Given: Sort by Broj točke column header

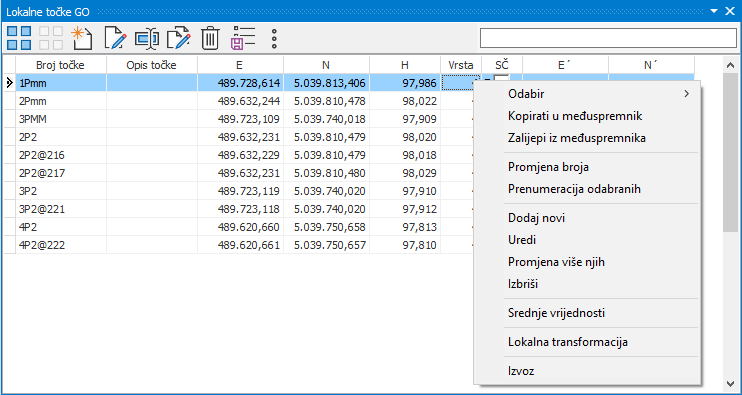Looking at the screenshot, I should click(61, 65).
